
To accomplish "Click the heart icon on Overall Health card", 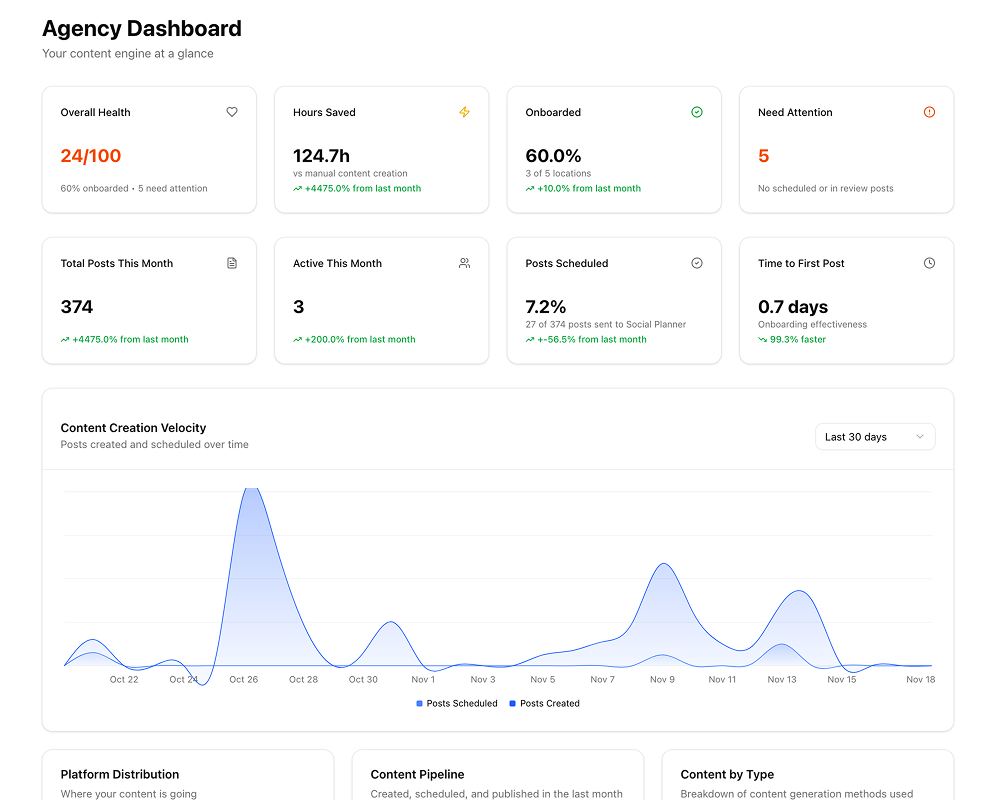I will [x=231, y=112].
